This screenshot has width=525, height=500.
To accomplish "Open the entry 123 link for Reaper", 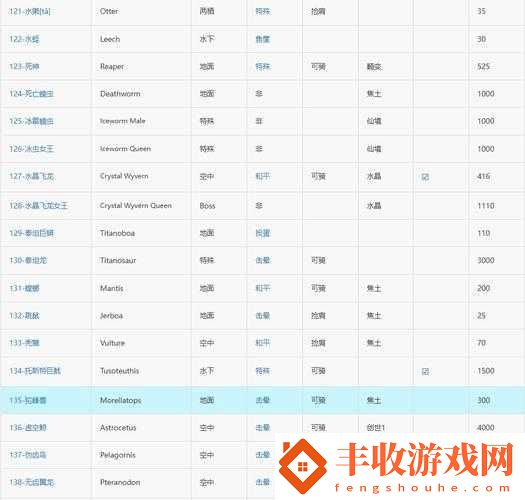I will pyautogui.click(x=24, y=67).
